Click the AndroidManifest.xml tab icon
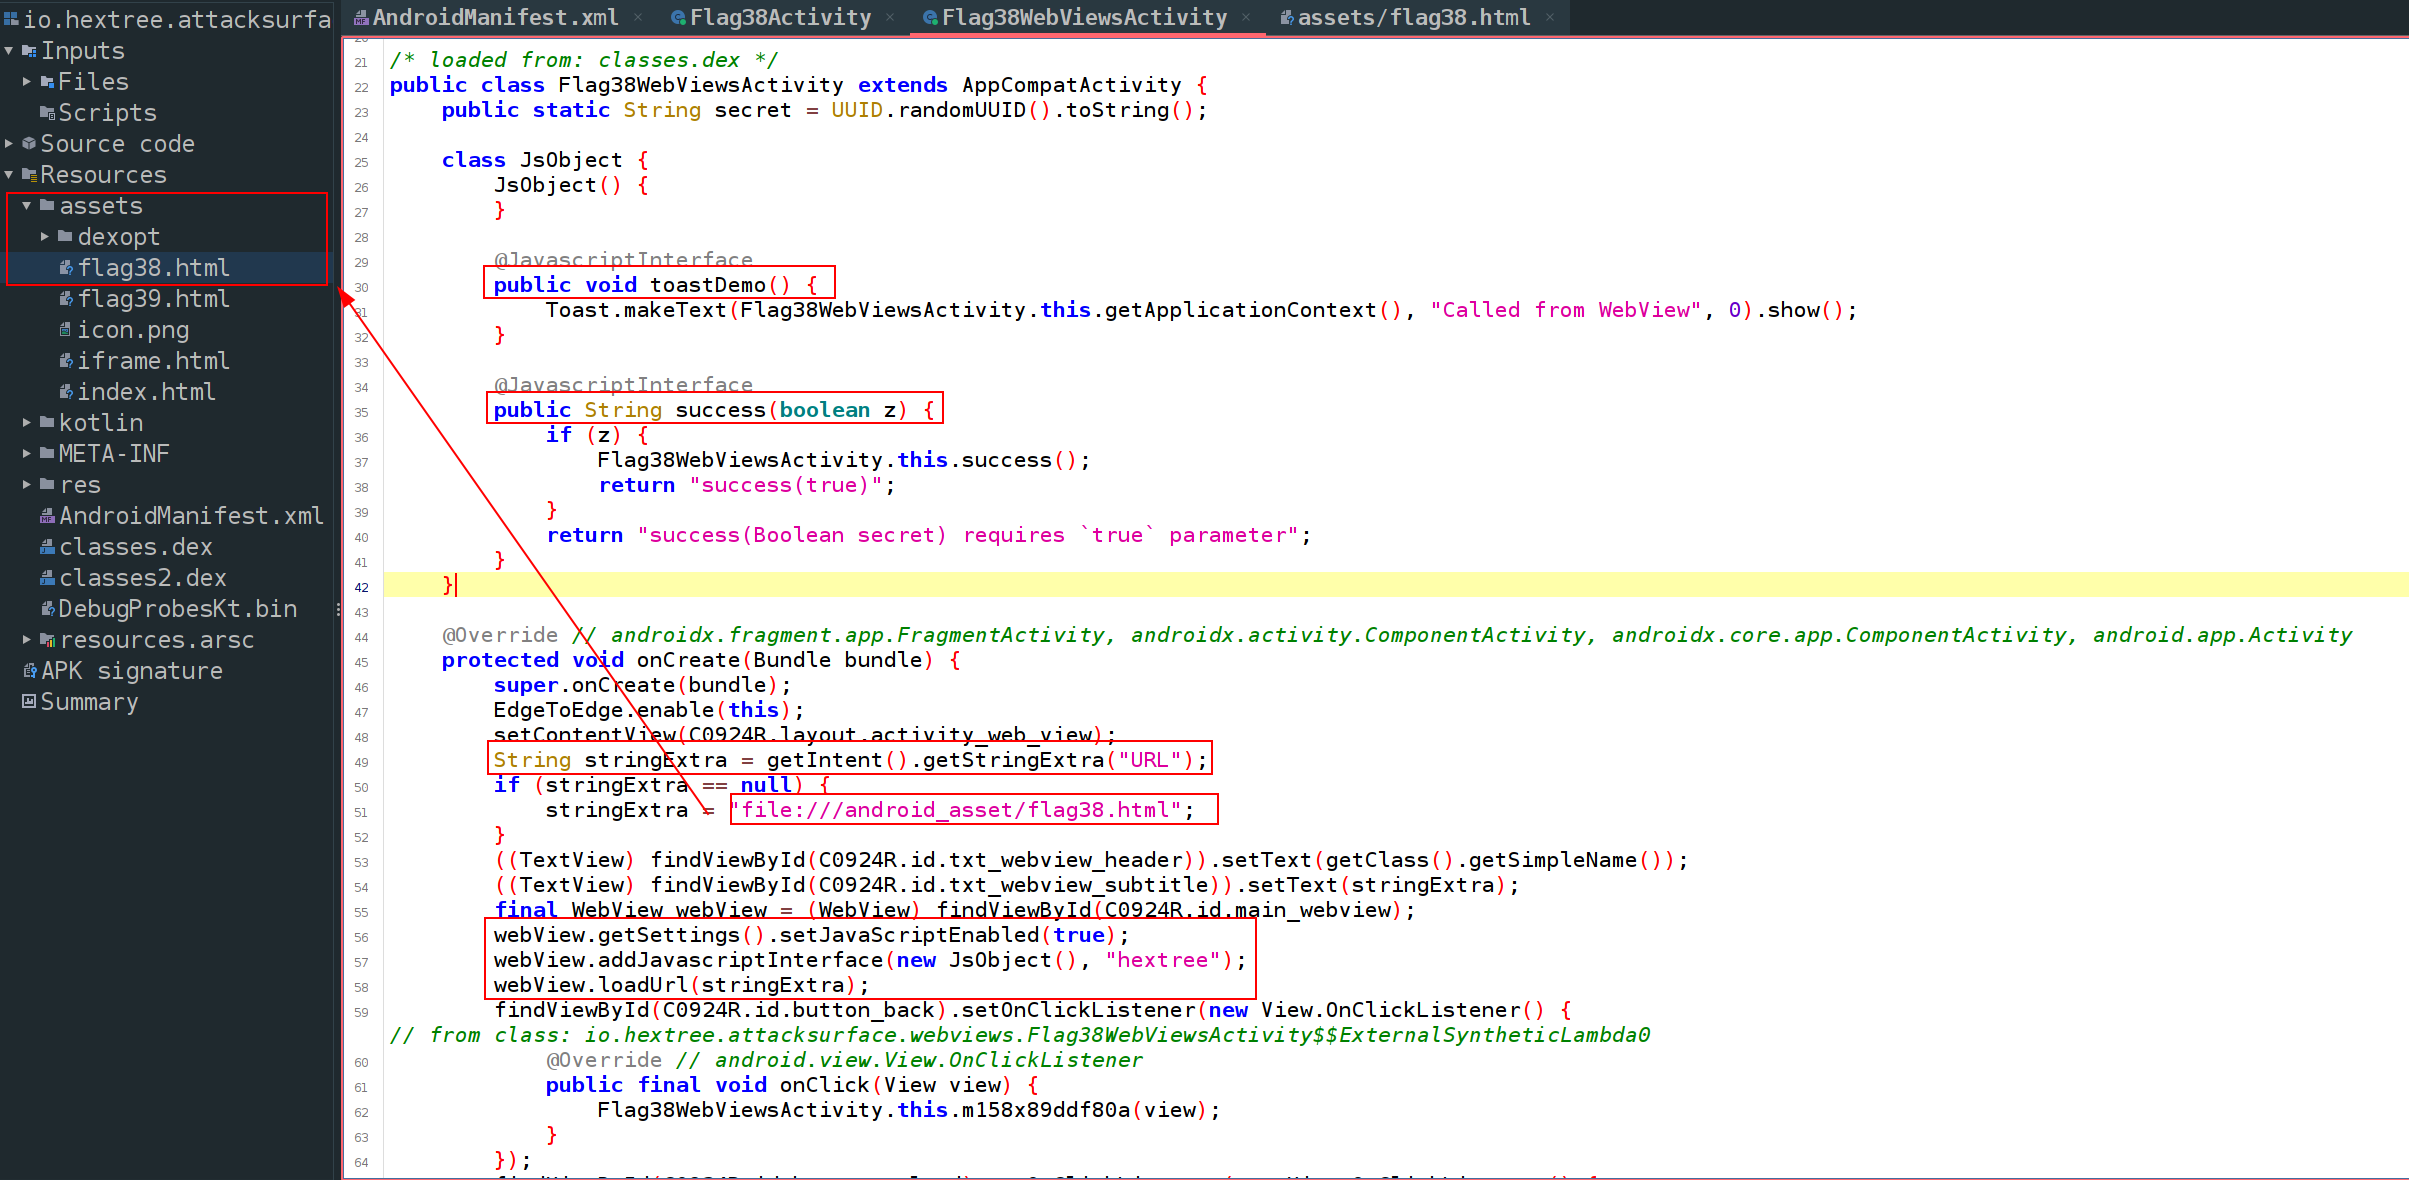 (361, 17)
